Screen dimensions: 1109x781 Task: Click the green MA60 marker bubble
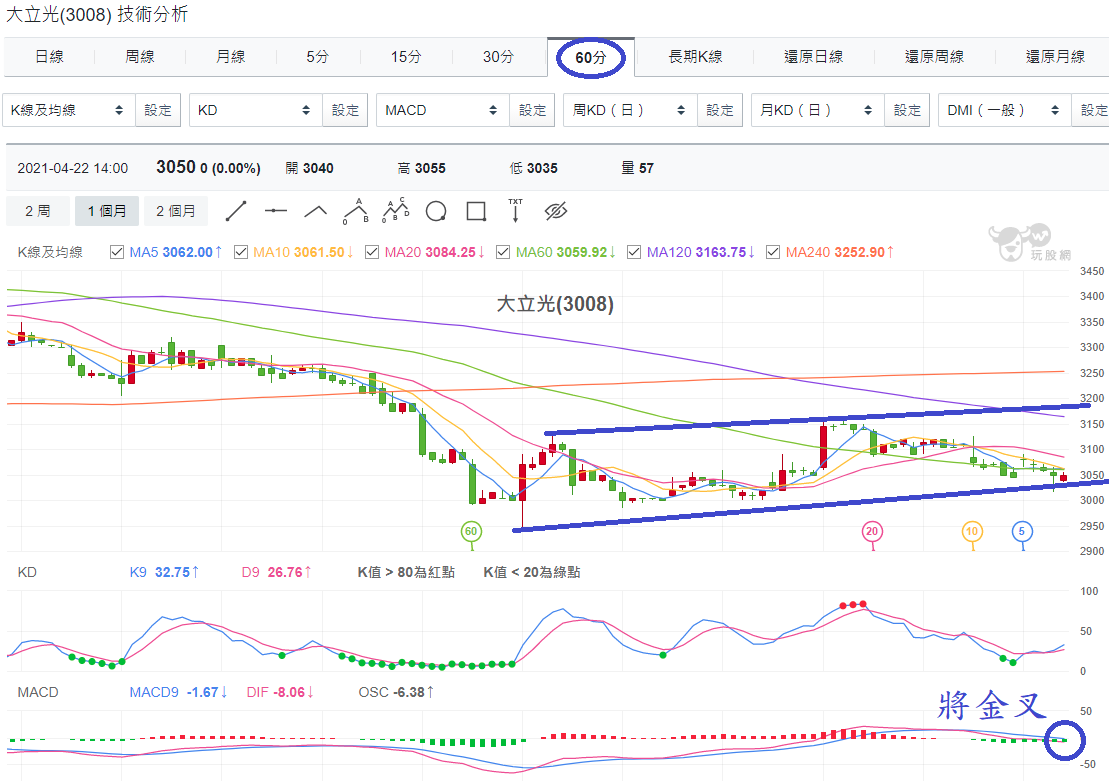coord(471,531)
